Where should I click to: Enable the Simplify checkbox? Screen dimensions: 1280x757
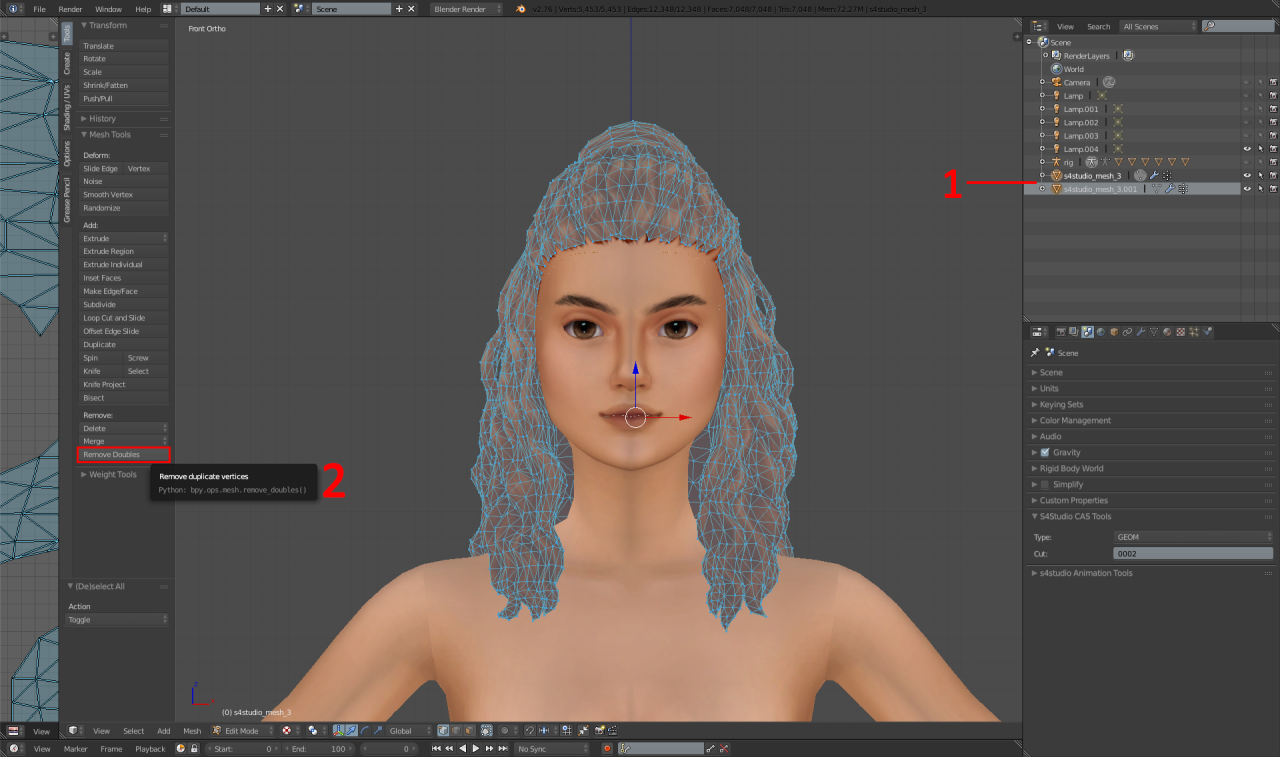coord(1045,485)
